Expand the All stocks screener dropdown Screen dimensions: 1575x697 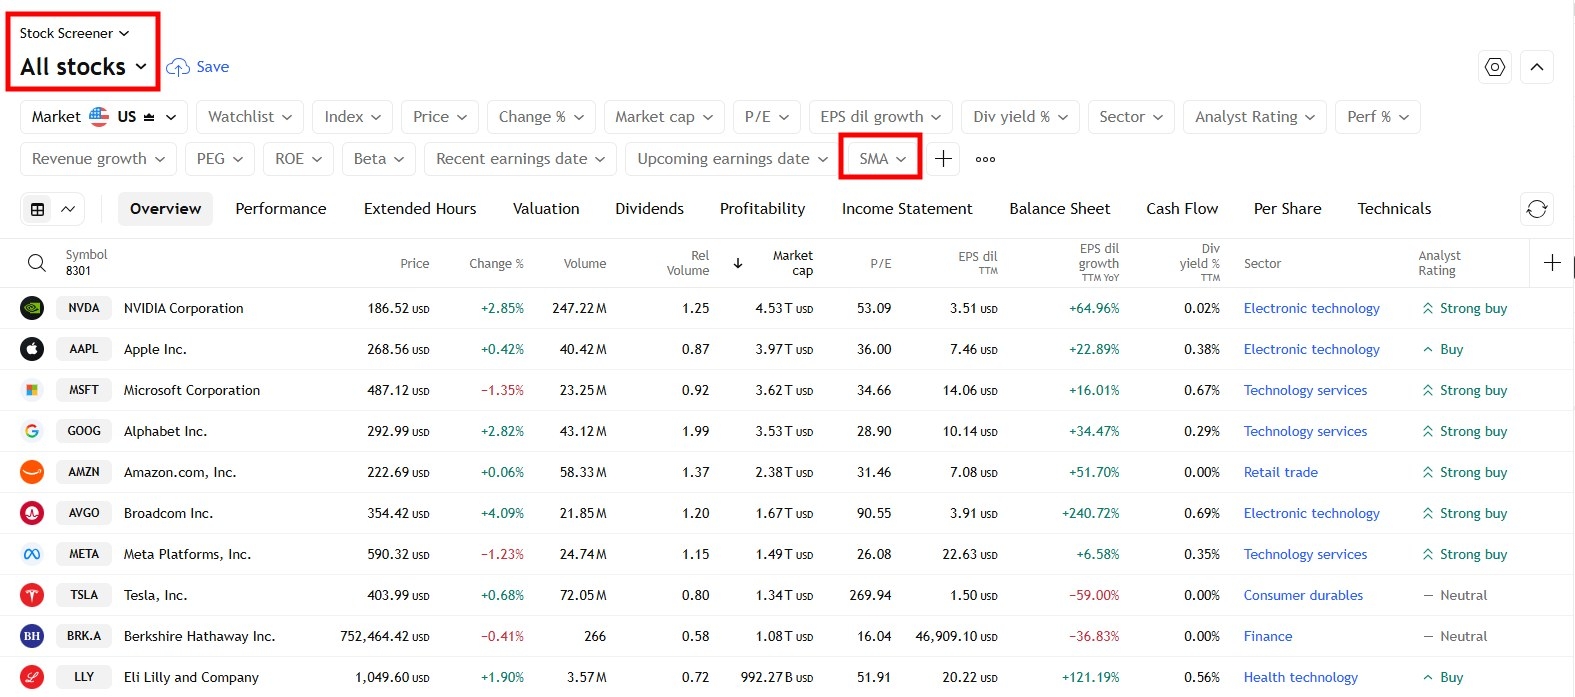pos(83,67)
